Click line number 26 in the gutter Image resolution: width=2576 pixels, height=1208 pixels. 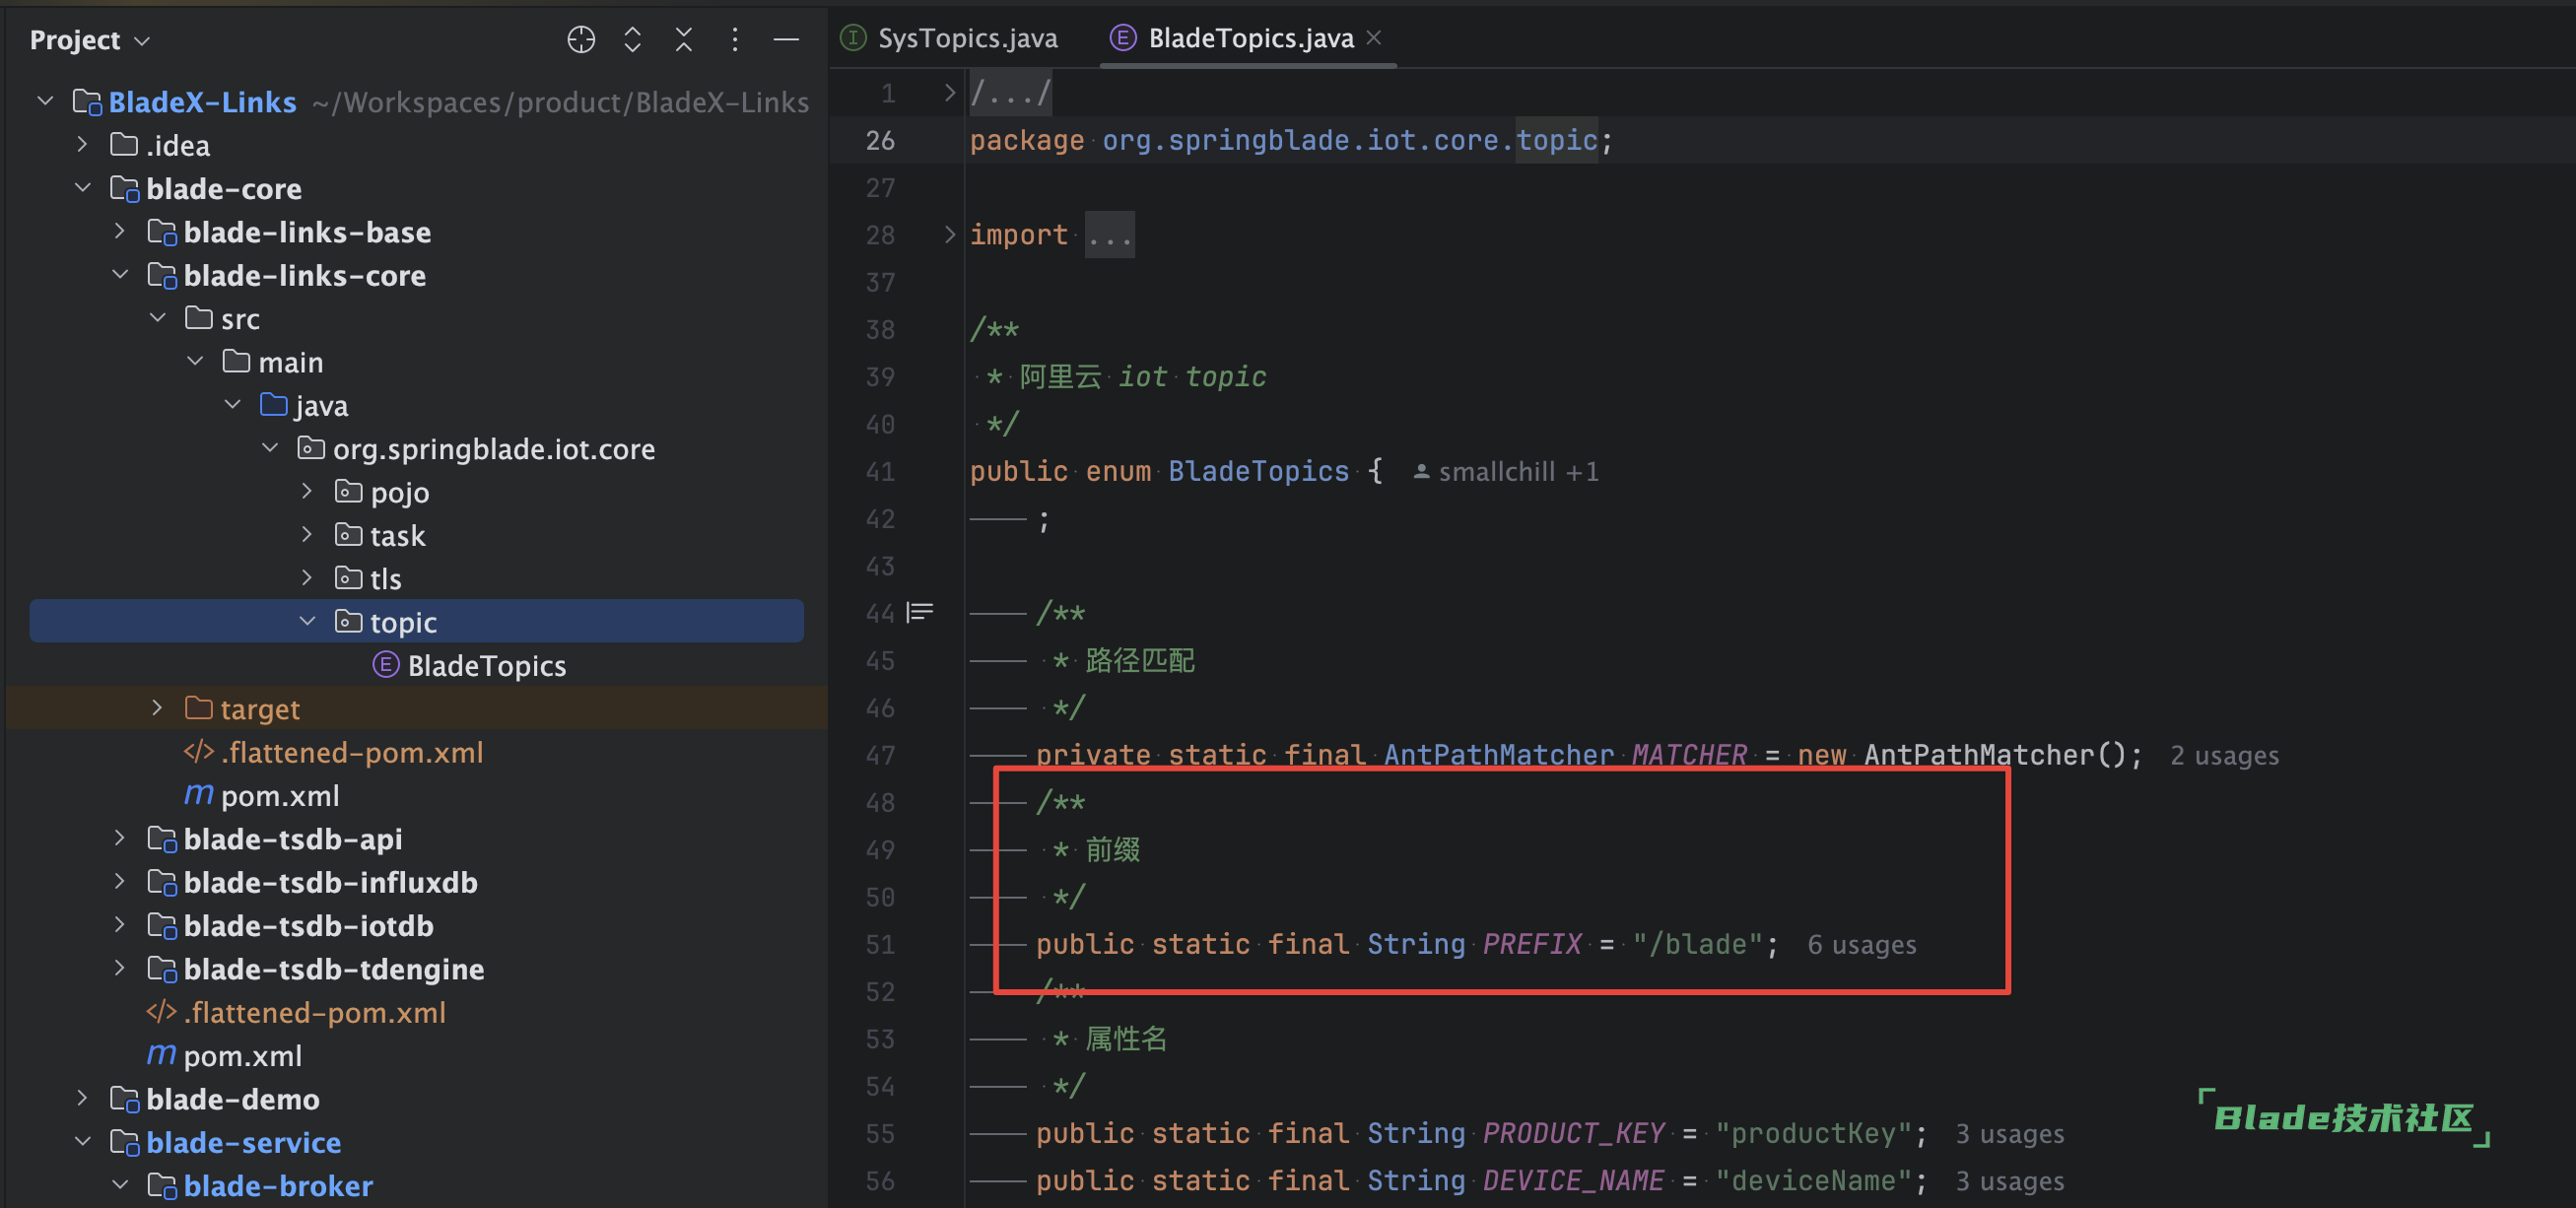click(880, 140)
